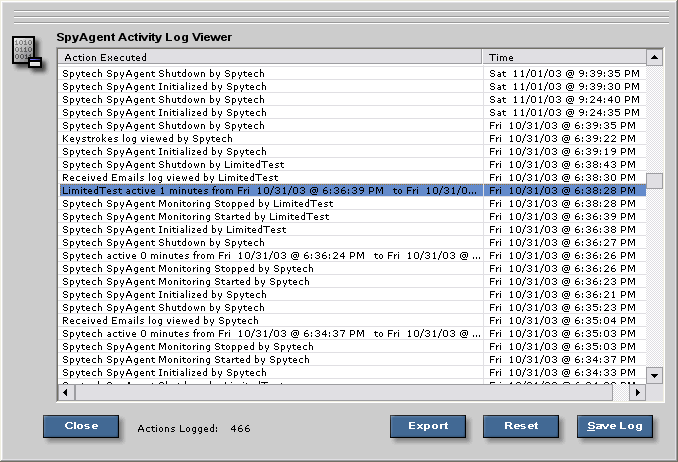Sort by the Action Executed column header
The width and height of the screenshot is (678, 462).
pos(270,57)
